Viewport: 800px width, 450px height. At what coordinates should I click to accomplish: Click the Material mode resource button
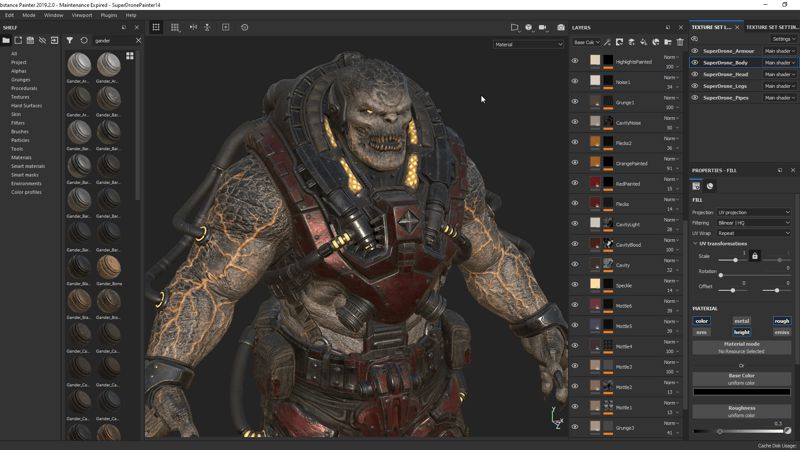(741, 347)
